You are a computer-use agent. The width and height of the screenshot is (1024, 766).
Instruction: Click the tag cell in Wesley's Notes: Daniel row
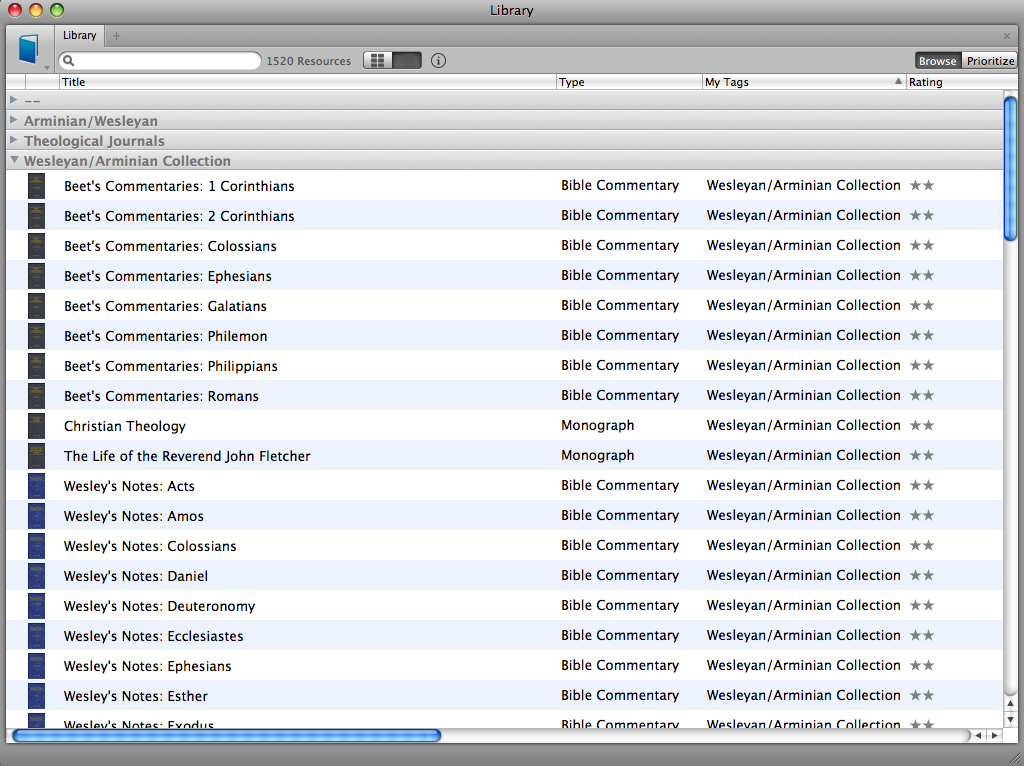pos(803,576)
